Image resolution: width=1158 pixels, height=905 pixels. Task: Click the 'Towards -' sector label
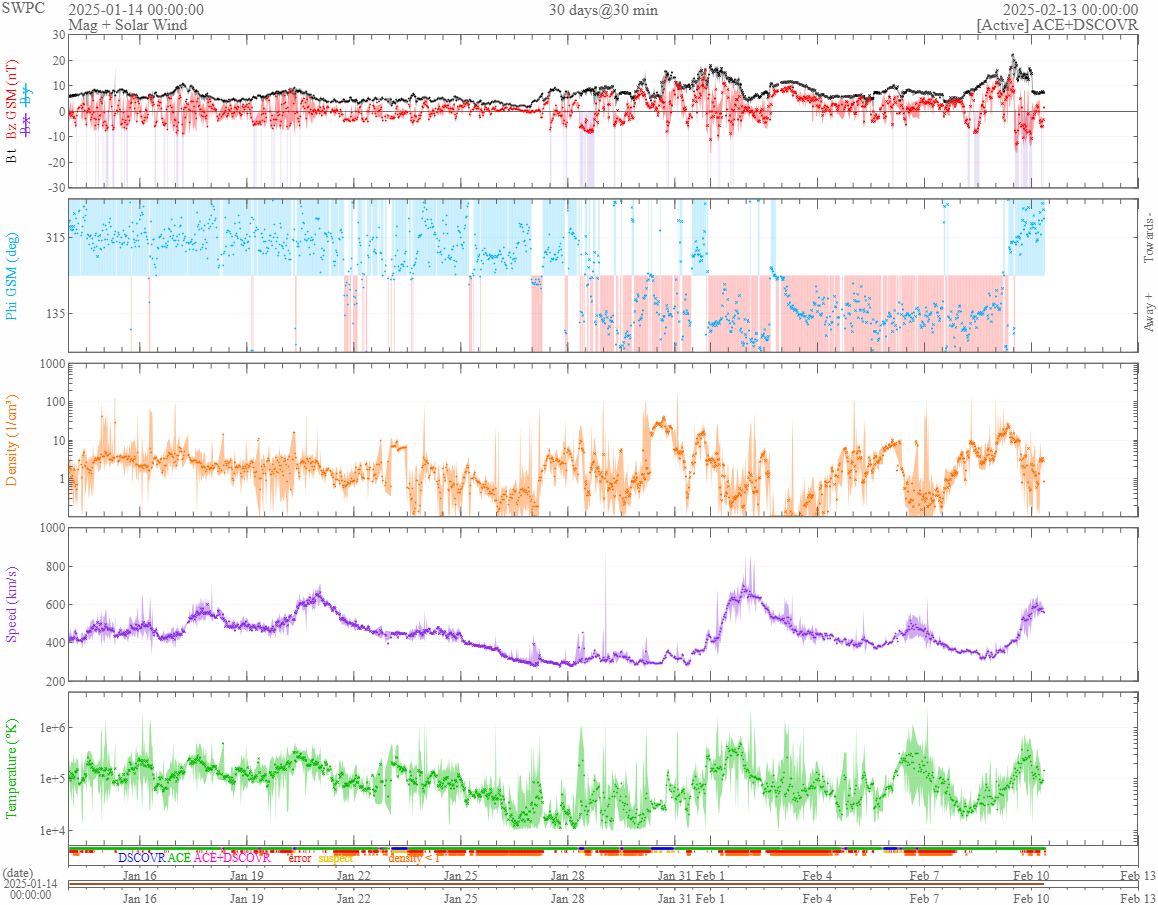pos(1148,238)
